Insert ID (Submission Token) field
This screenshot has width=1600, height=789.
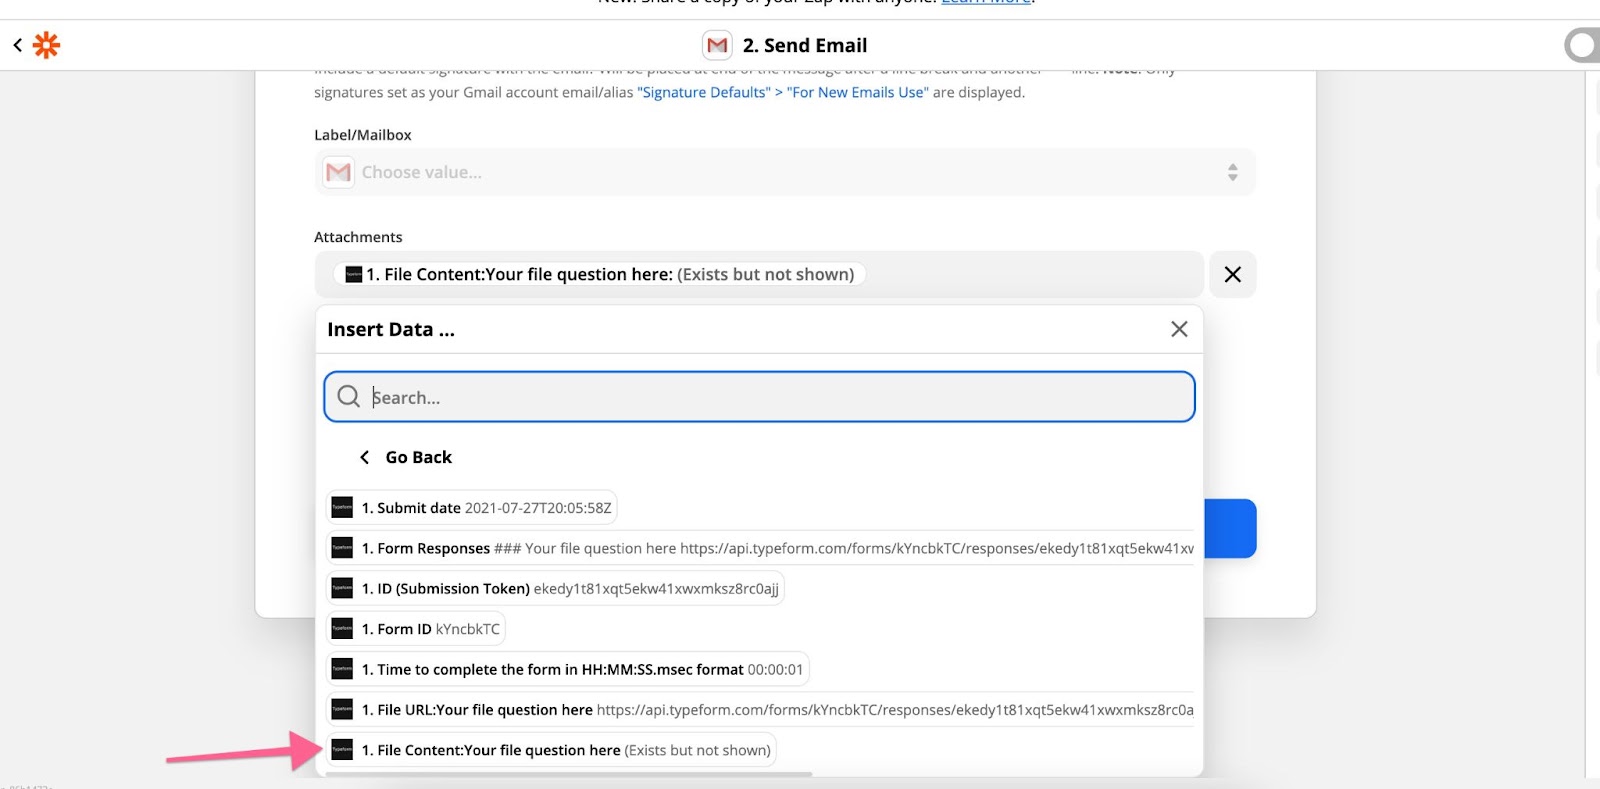556,588
